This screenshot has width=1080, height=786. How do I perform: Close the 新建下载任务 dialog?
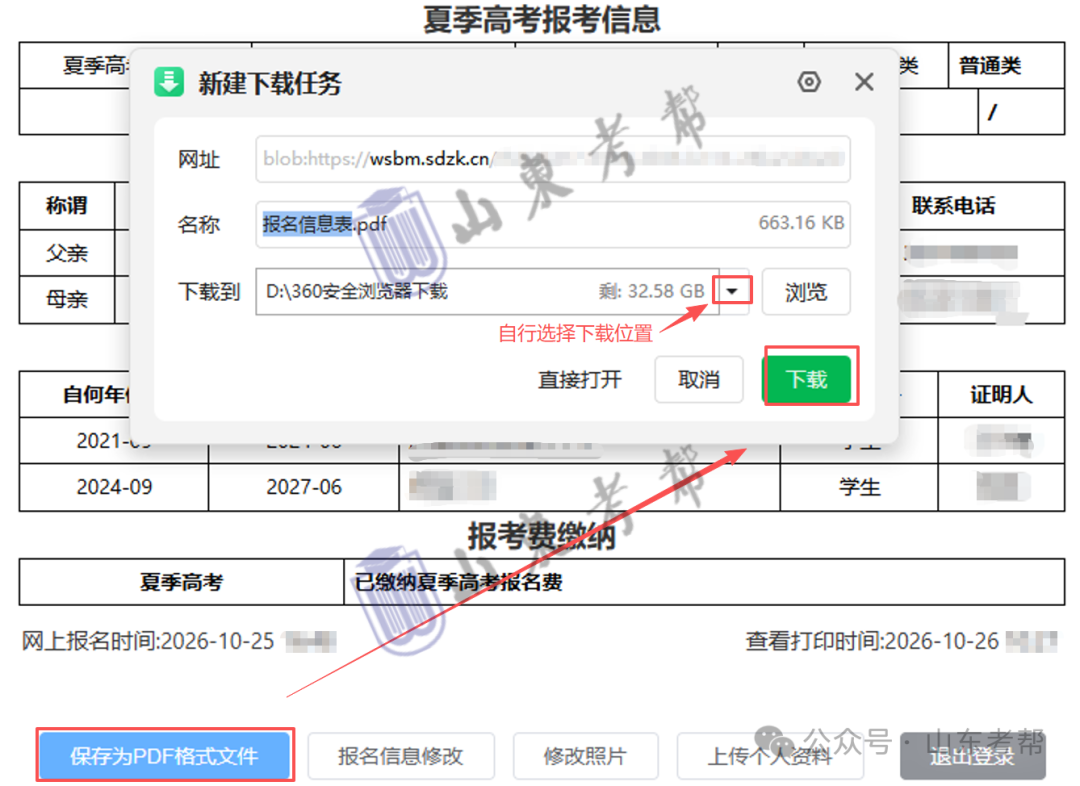864,82
